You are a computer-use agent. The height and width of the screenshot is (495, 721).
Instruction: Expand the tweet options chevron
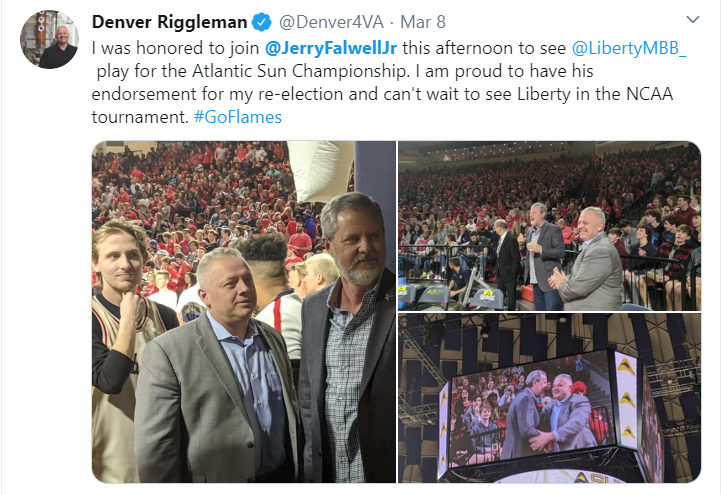pos(692,20)
